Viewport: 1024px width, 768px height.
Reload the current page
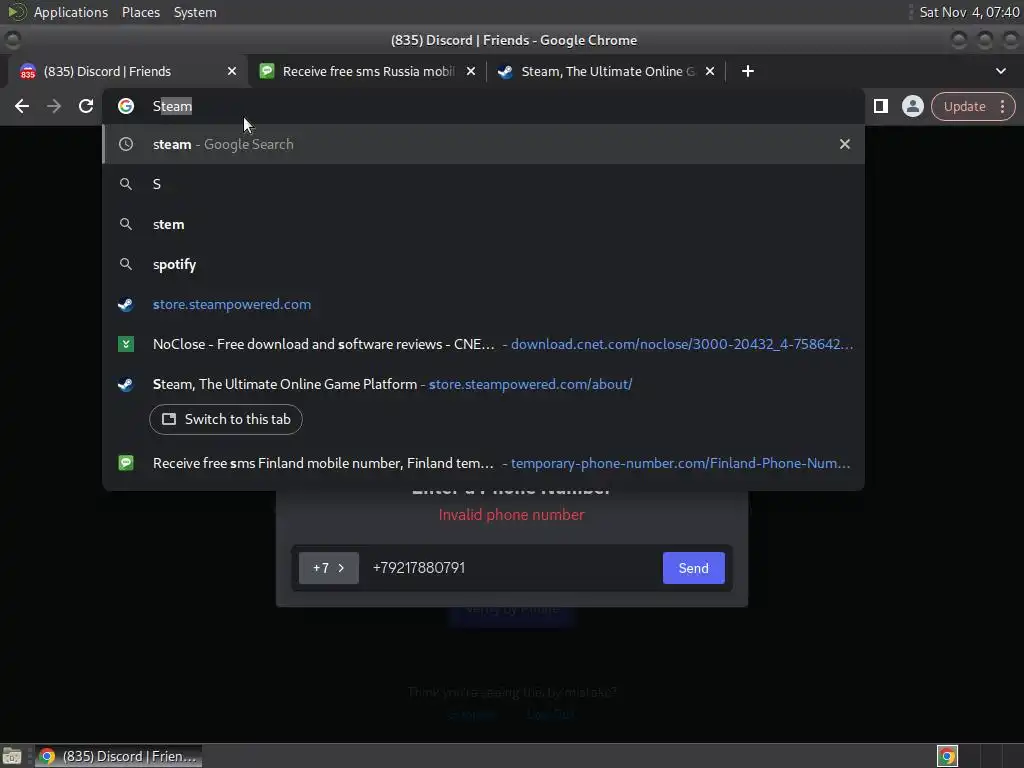tap(86, 106)
